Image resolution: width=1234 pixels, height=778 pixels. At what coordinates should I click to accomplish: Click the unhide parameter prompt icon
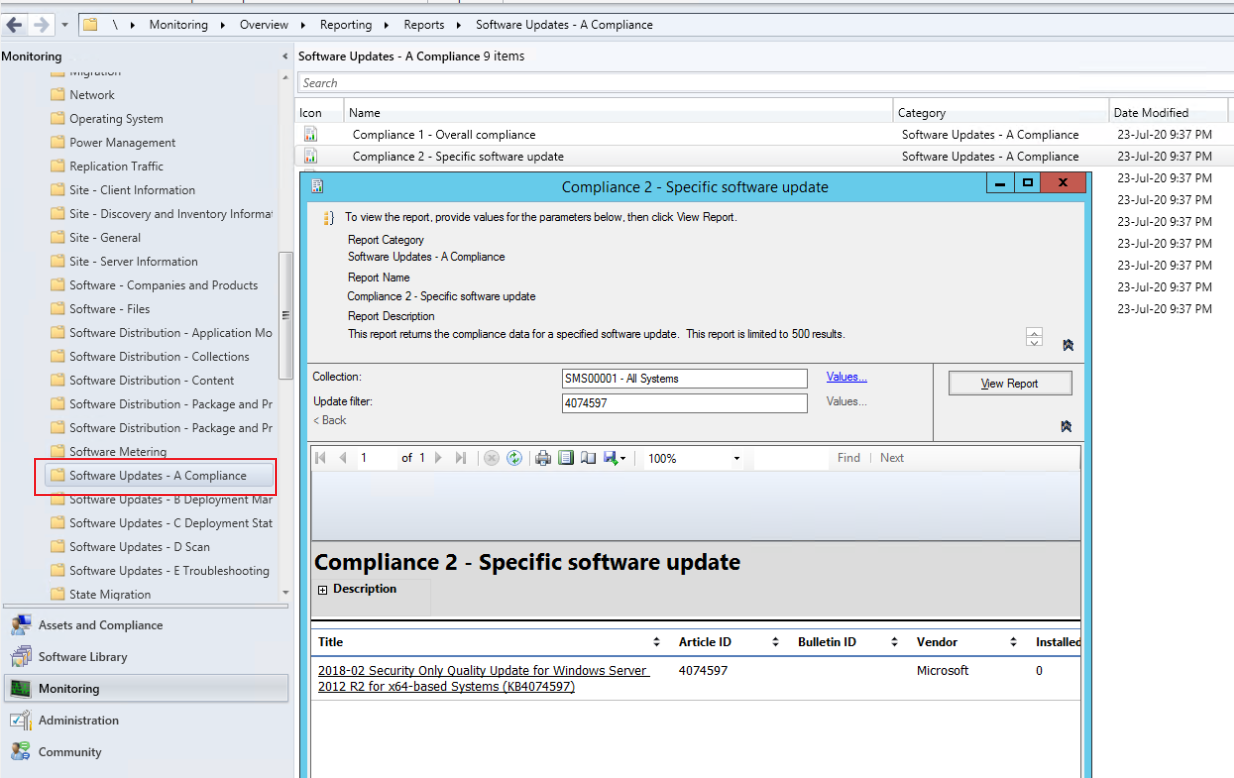(x=1067, y=426)
